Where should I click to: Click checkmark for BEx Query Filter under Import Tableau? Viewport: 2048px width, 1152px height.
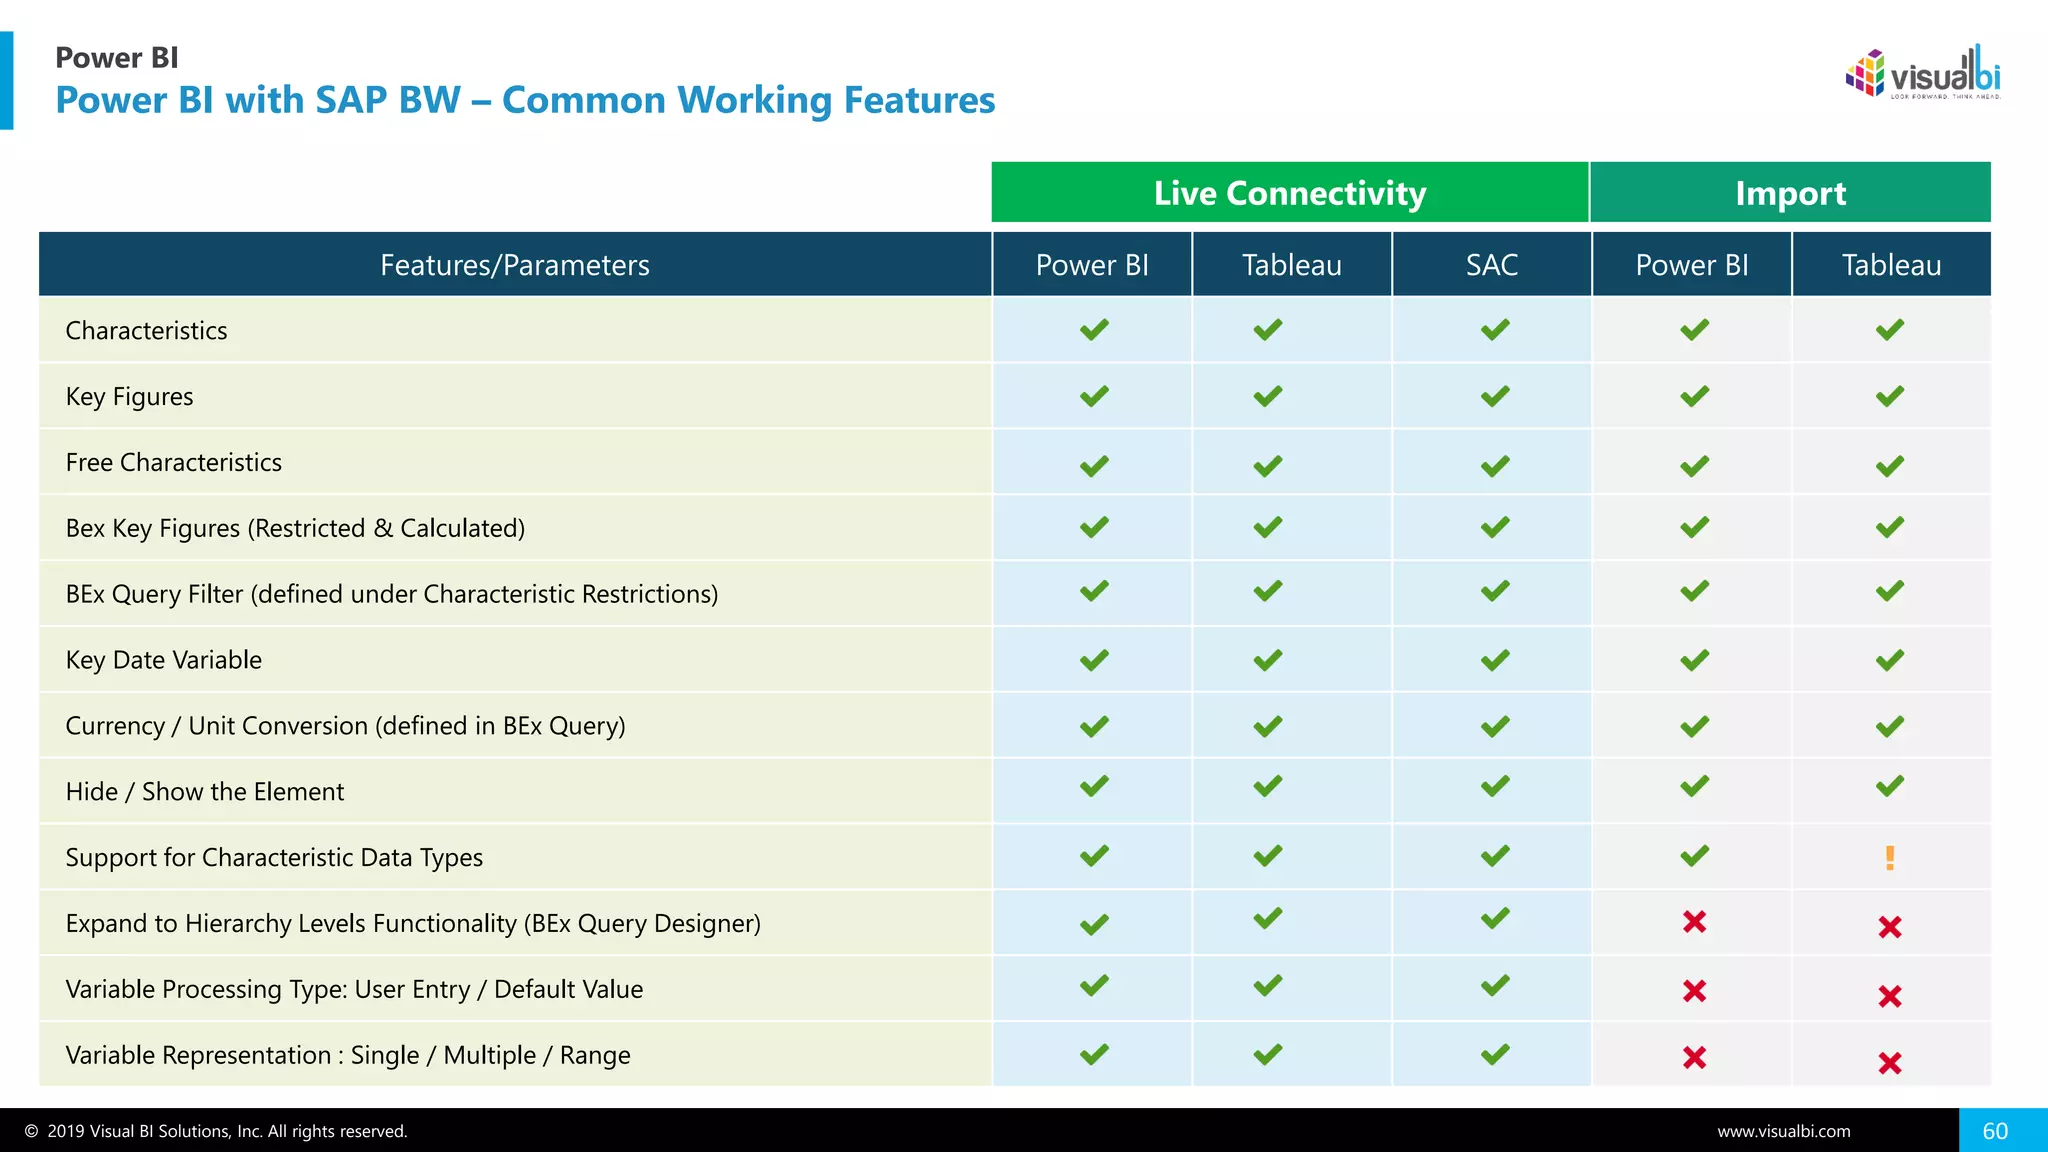point(1890,591)
